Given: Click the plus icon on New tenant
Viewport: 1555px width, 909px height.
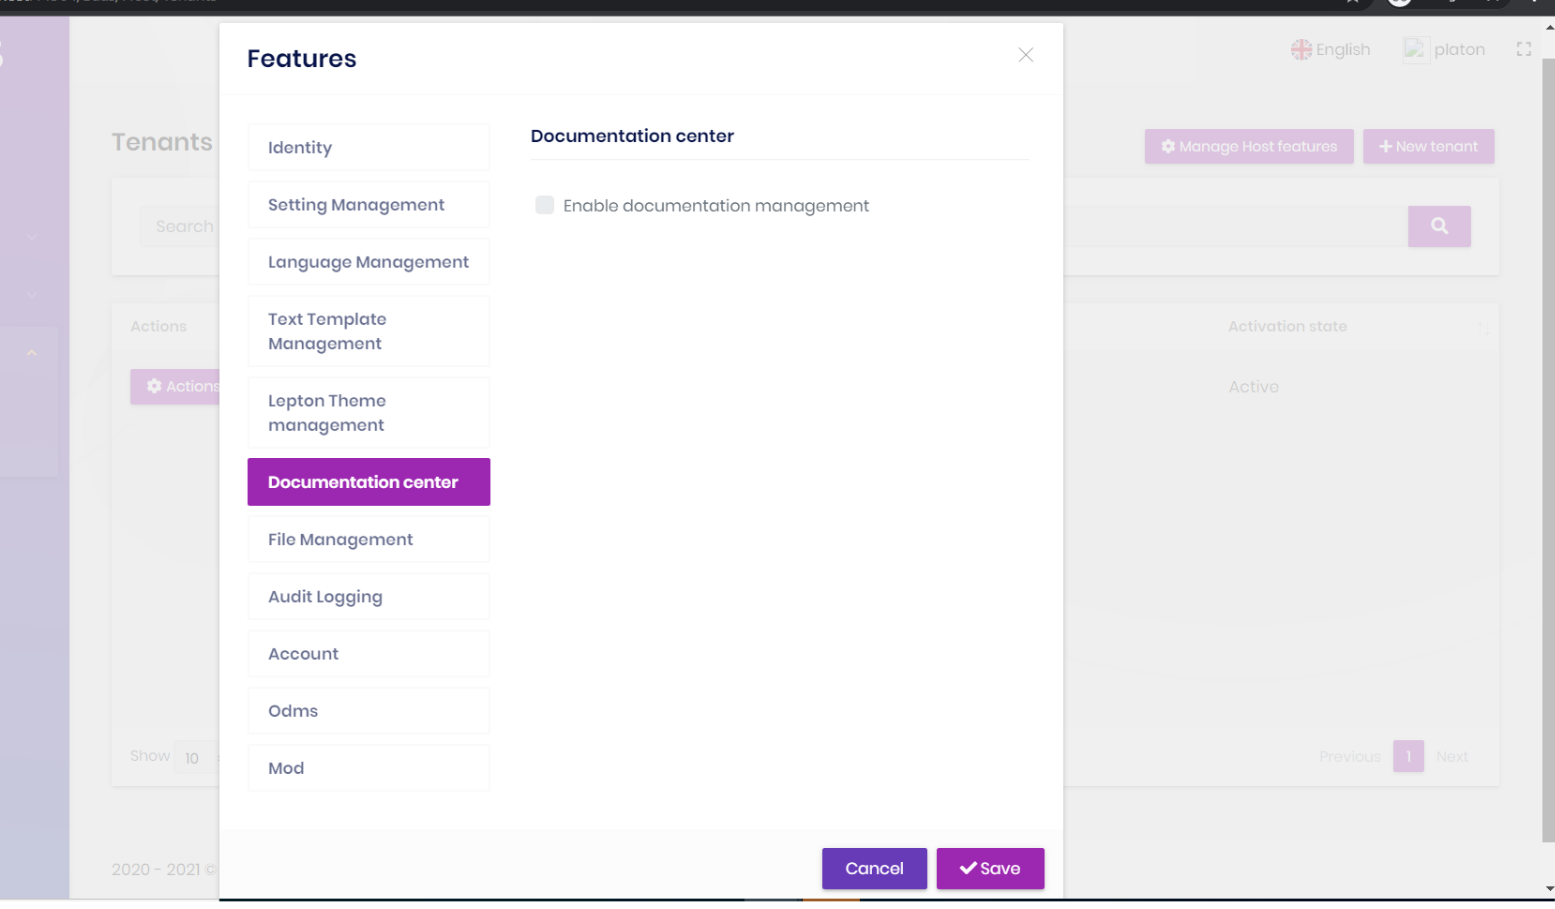Looking at the screenshot, I should (x=1385, y=146).
